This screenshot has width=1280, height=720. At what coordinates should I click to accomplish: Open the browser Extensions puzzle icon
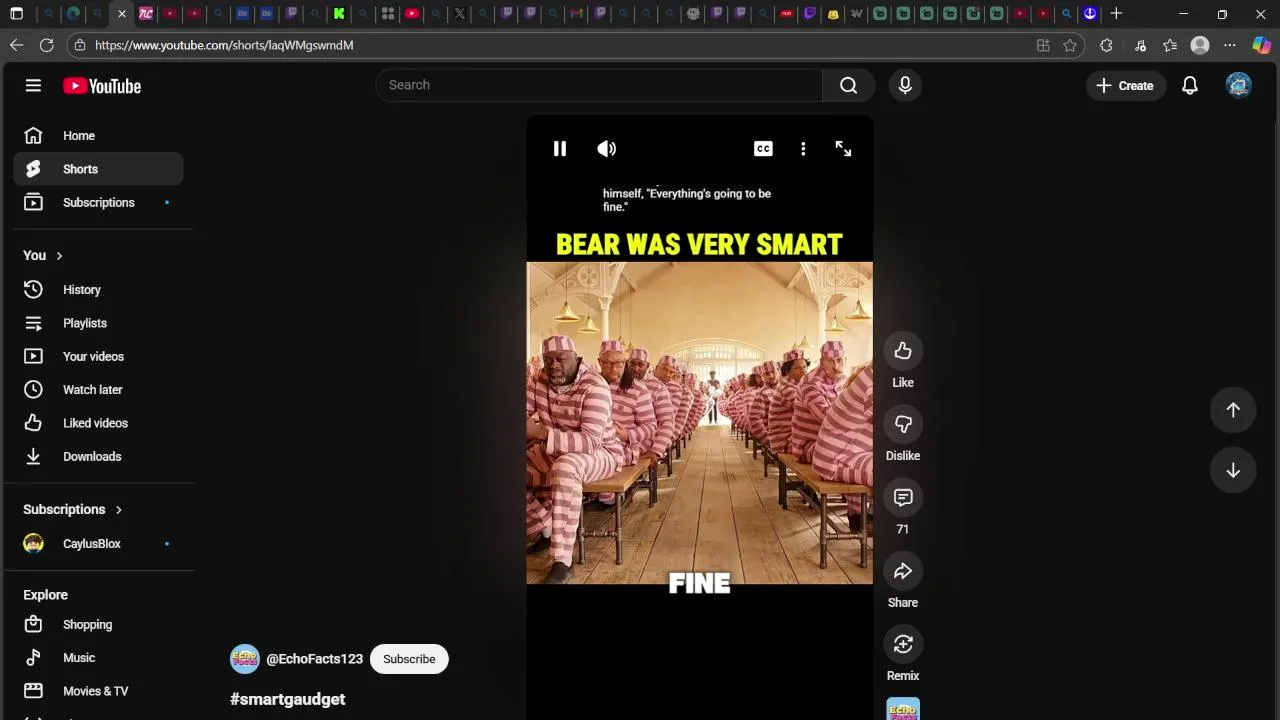click(x=1106, y=45)
